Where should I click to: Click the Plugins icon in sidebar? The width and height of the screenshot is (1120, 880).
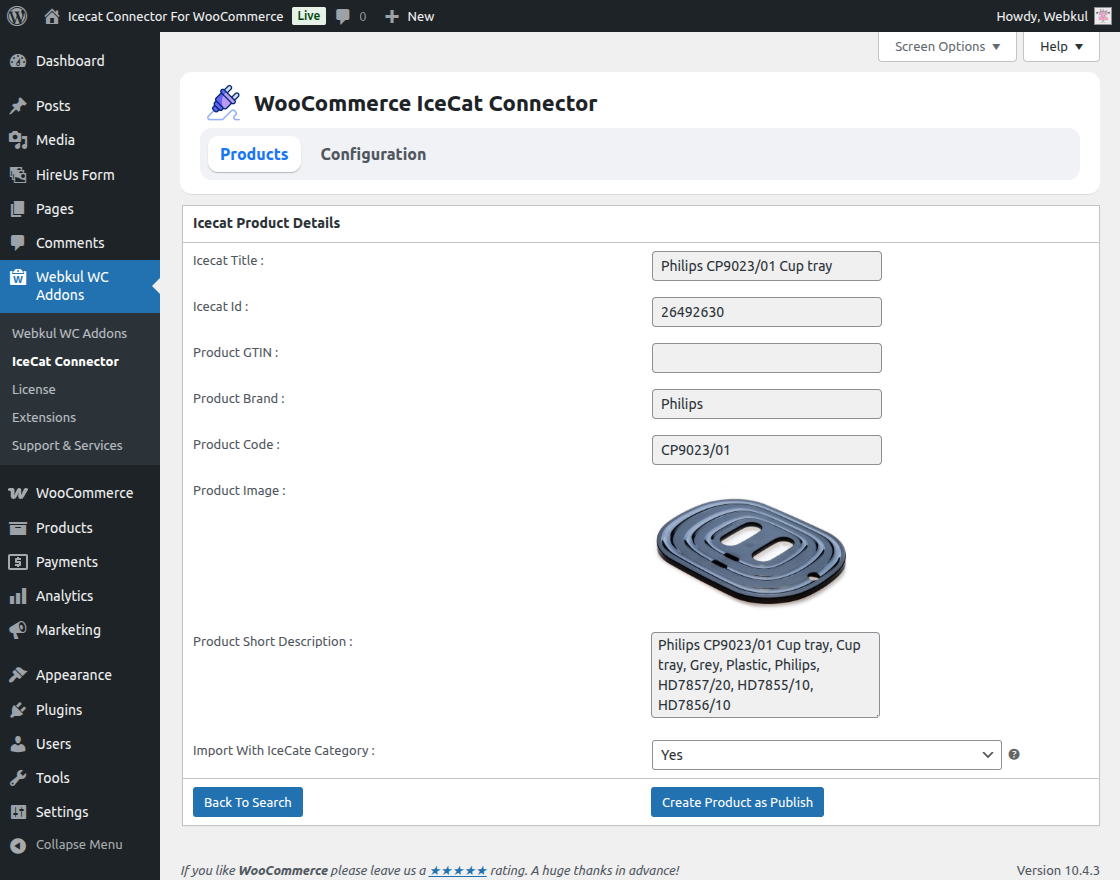coord(18,710)
